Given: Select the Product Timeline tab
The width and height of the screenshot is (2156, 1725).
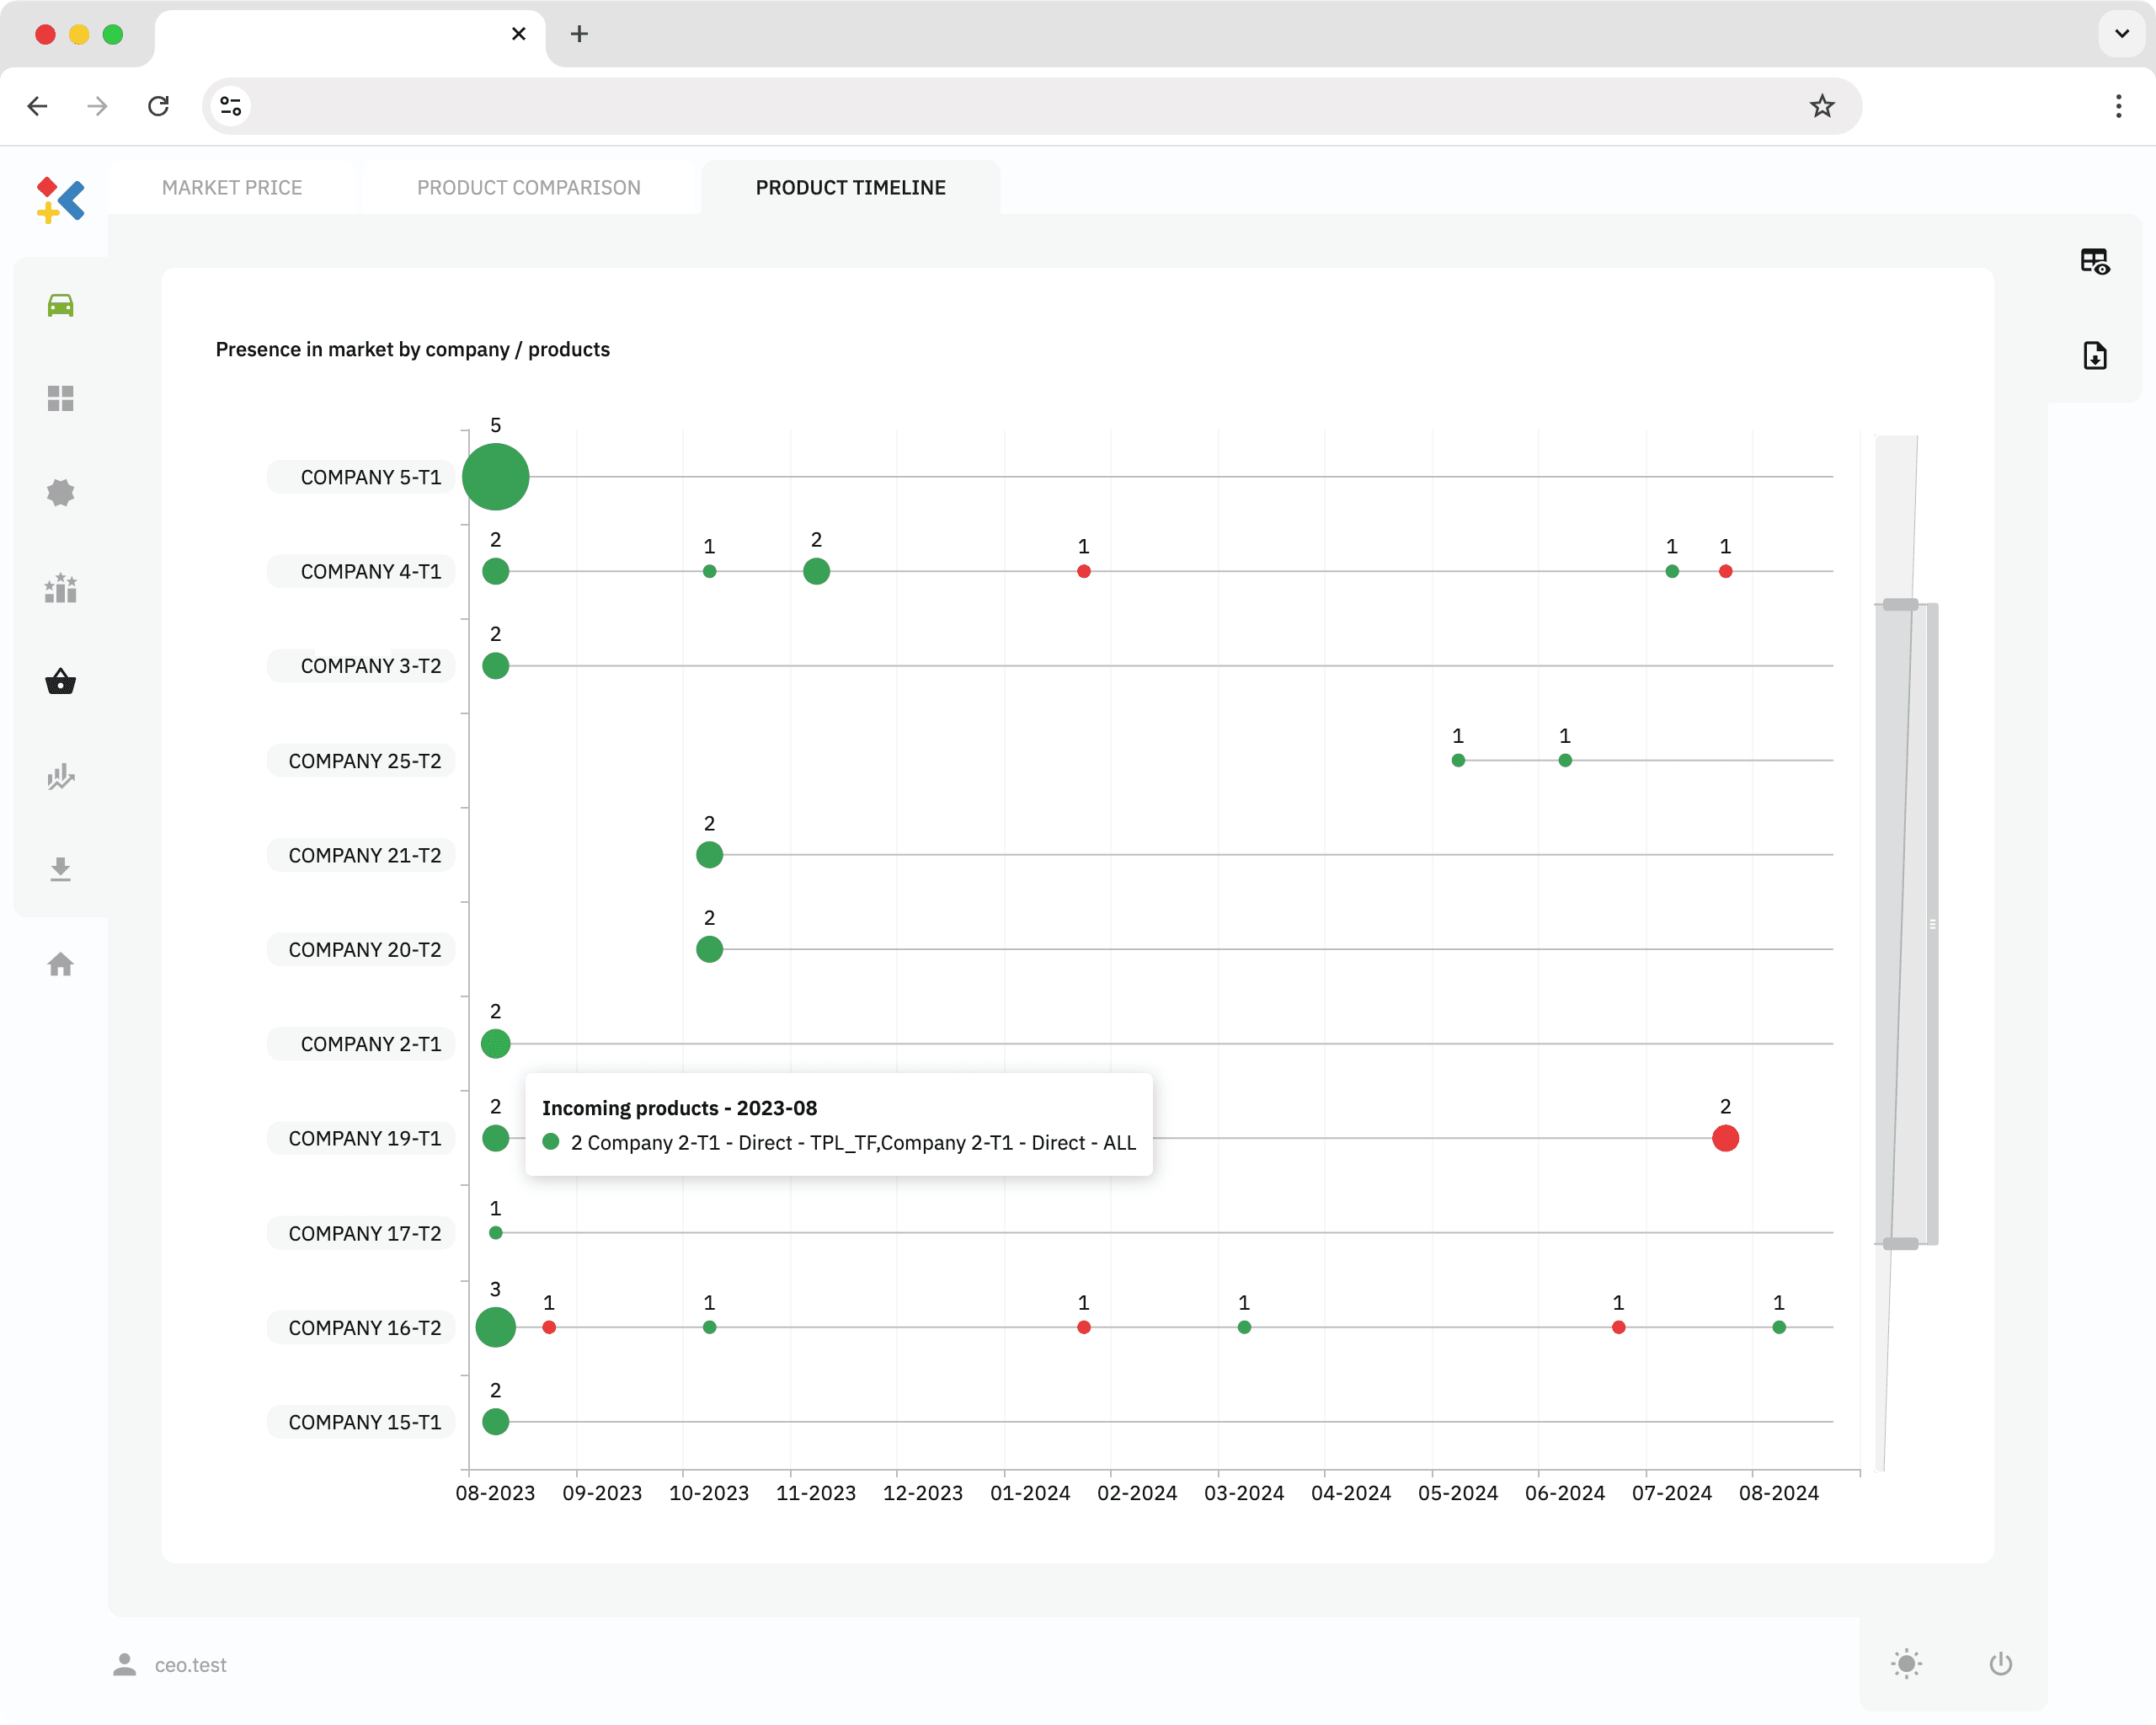Looking at the screenshot, I should [x=850, y=187].
